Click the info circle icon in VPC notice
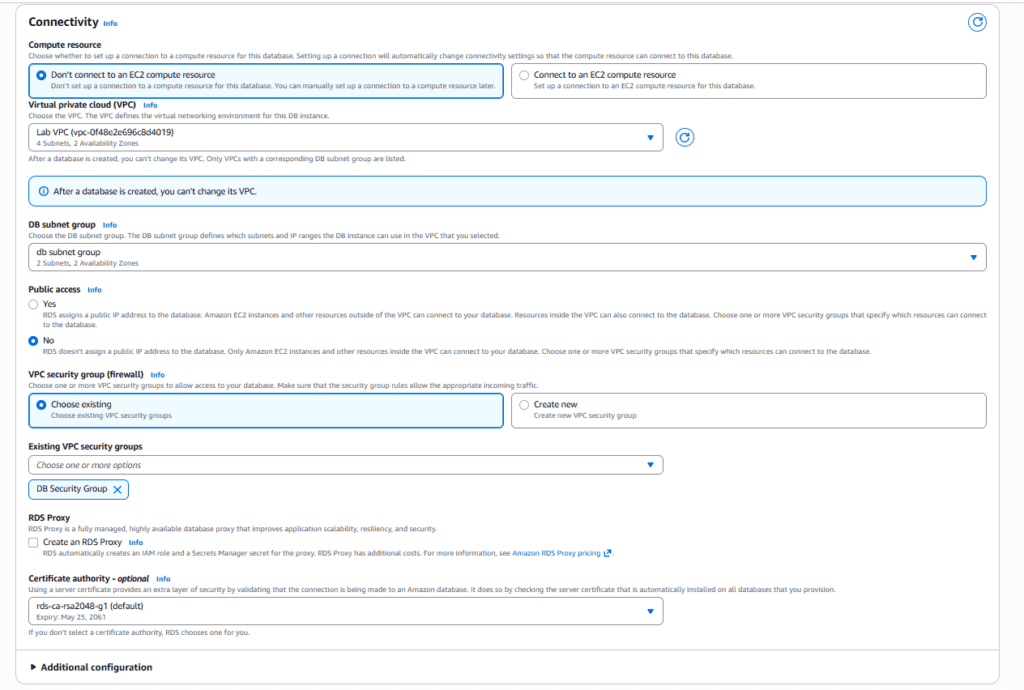The width and height of the screenshot is (1024, 690). 43,191
